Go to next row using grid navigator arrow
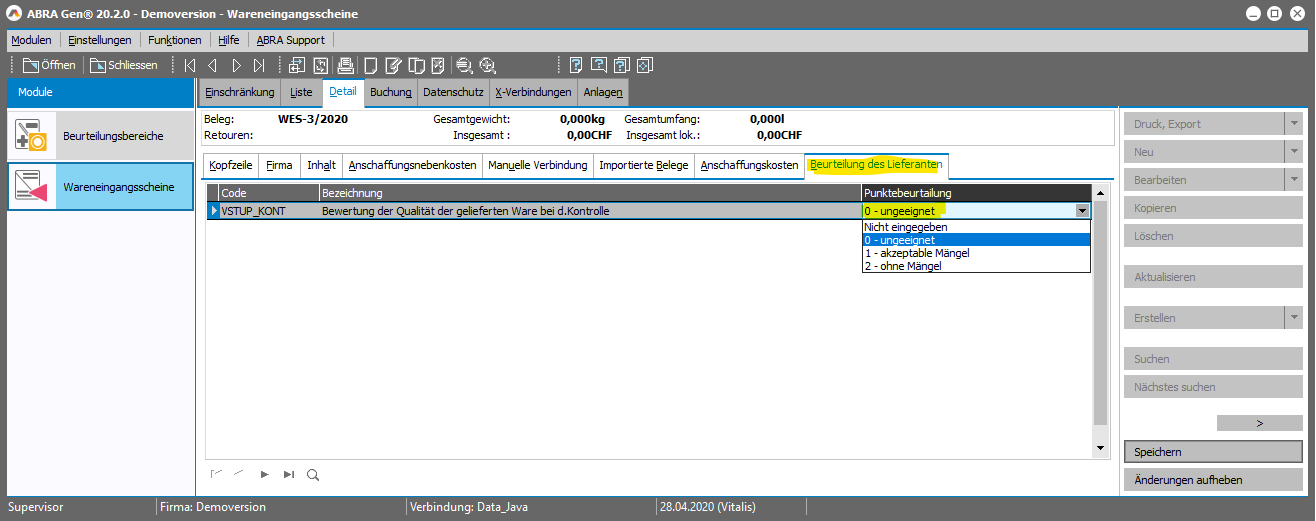This screenshot has height=521, width=1316. [265, 475]
